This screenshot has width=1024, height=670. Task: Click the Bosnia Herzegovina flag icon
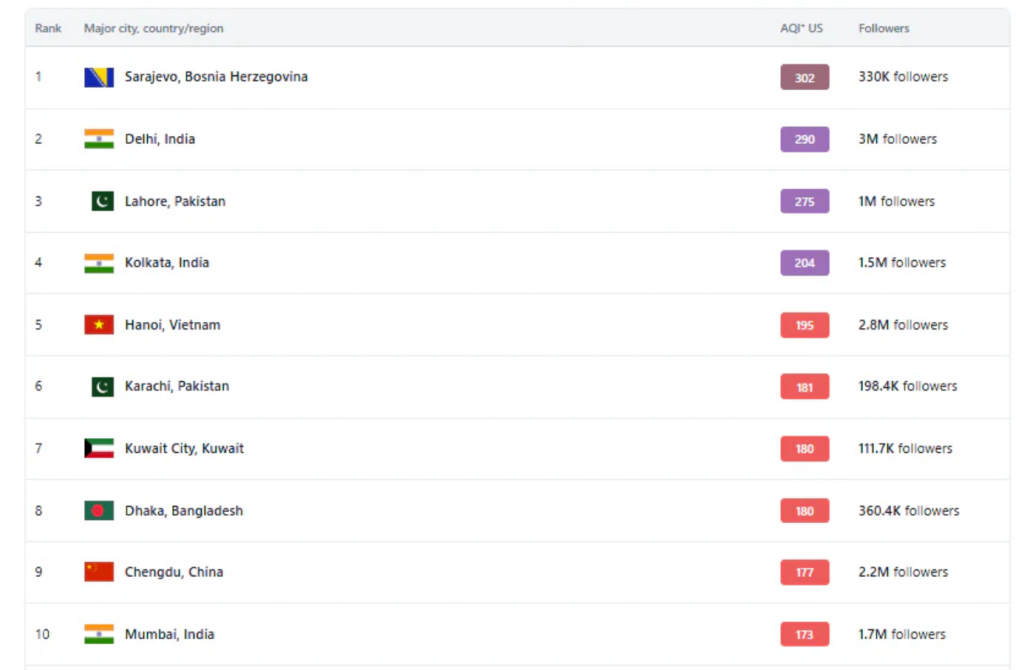[x=99, y=77]
